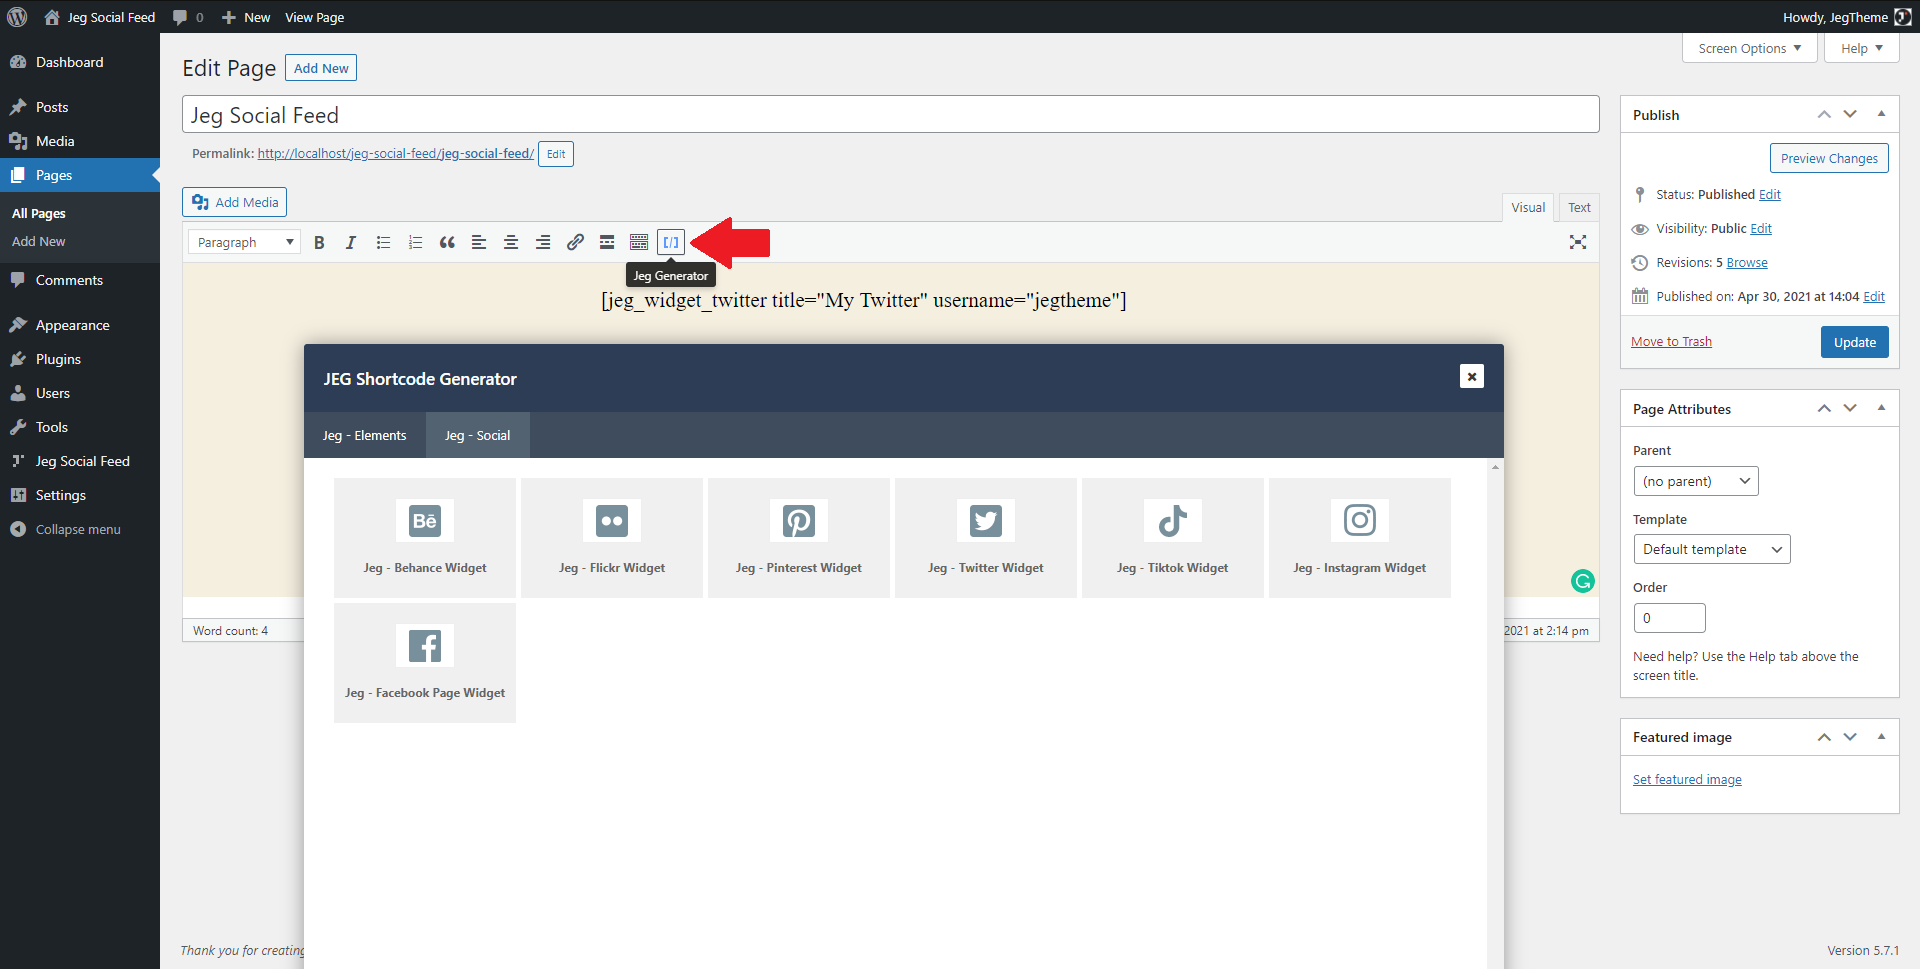Open the Default template dropdown
The image size is (1920, 969).
pos(1711,549)
